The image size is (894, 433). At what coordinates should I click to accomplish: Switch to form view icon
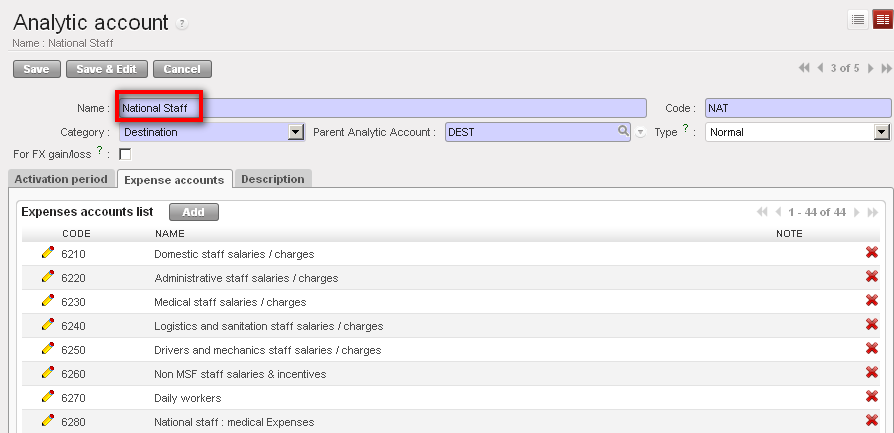coord(882,19)
